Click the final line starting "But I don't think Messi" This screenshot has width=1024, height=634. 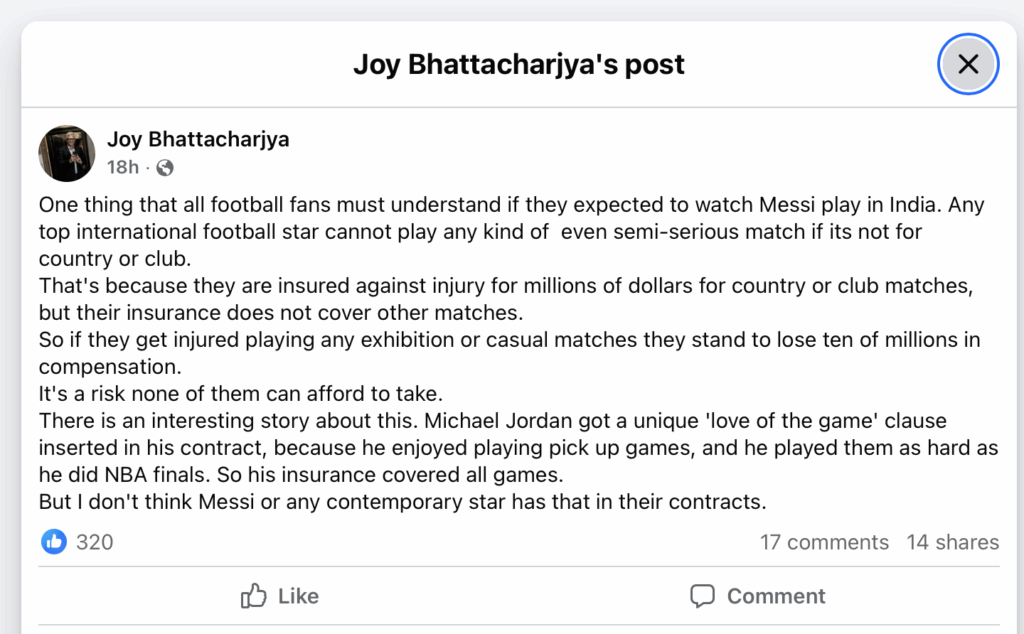[402, 501]
